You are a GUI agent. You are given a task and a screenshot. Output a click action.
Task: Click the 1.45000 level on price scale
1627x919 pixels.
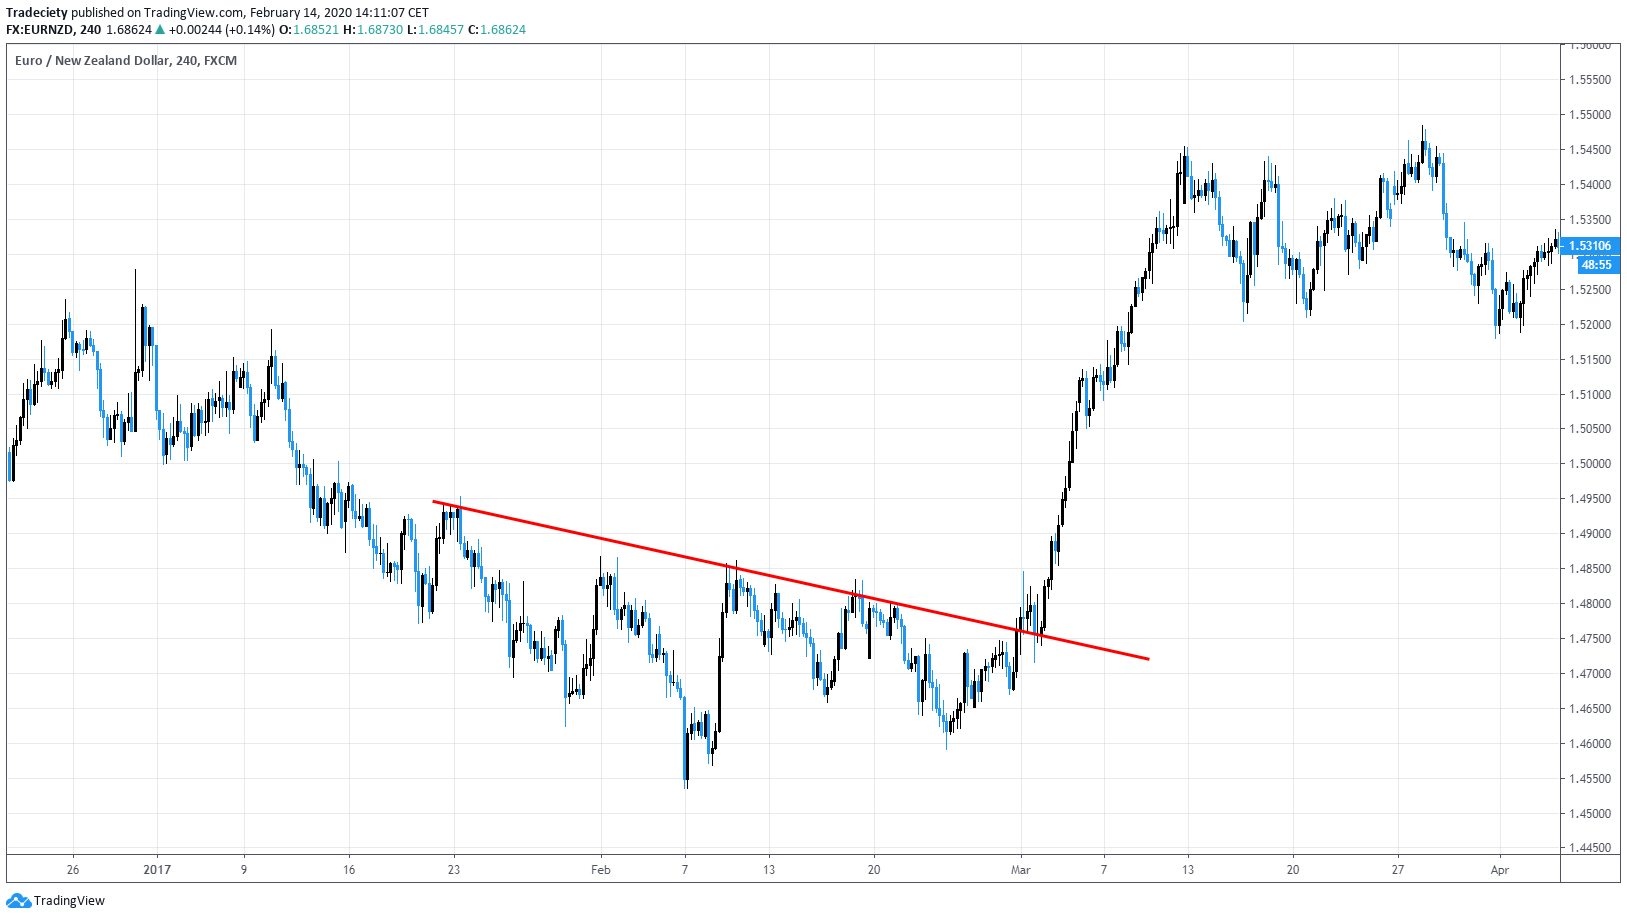coord(1589,814)
